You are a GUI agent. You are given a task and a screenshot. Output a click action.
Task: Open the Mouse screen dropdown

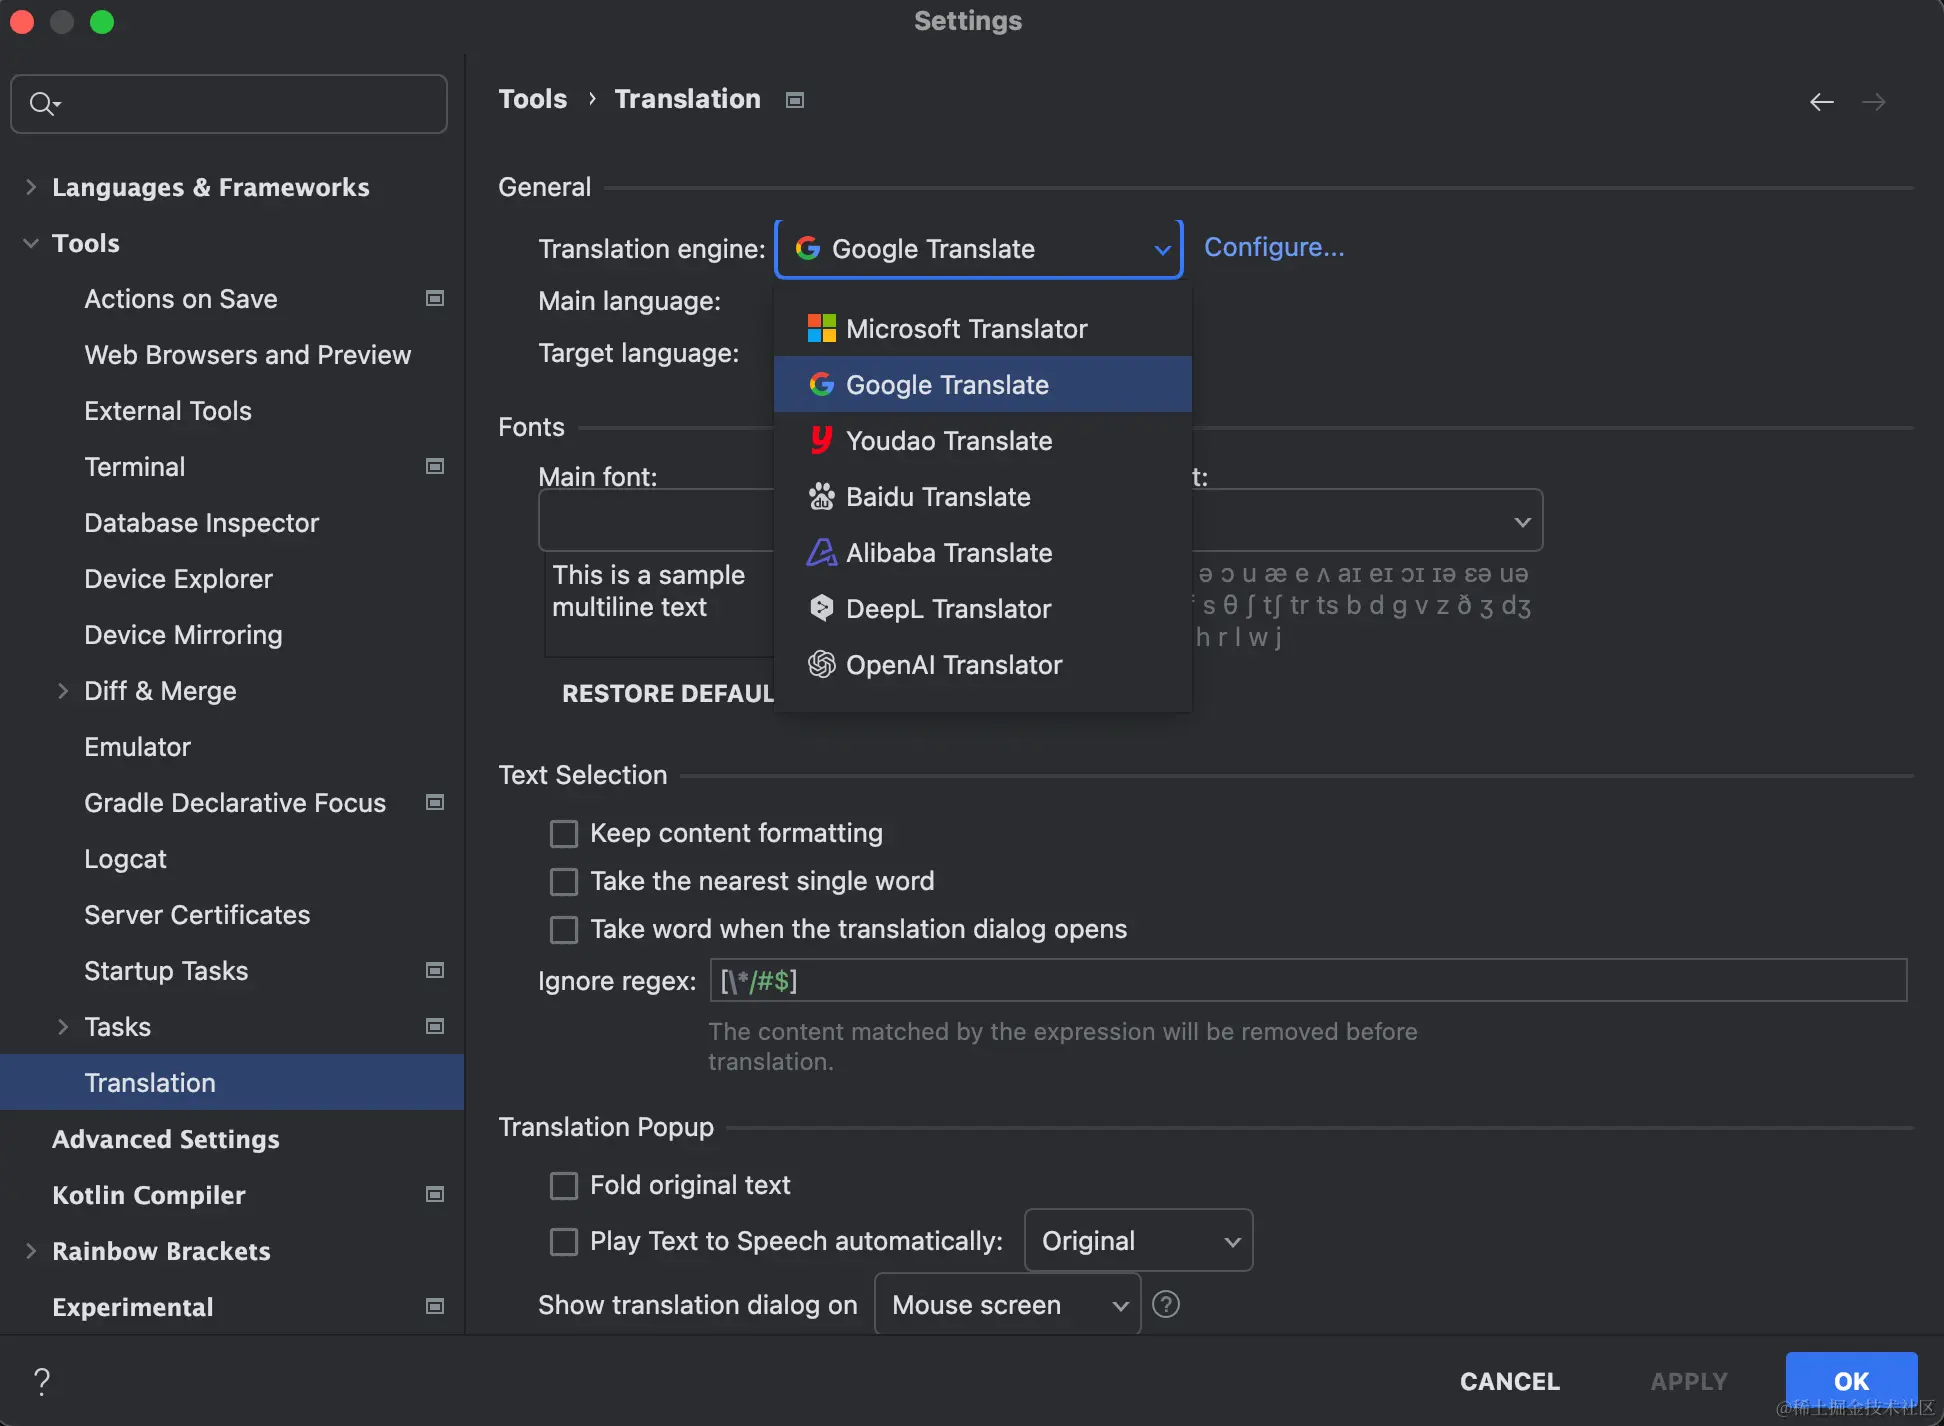[1007, 1305]
